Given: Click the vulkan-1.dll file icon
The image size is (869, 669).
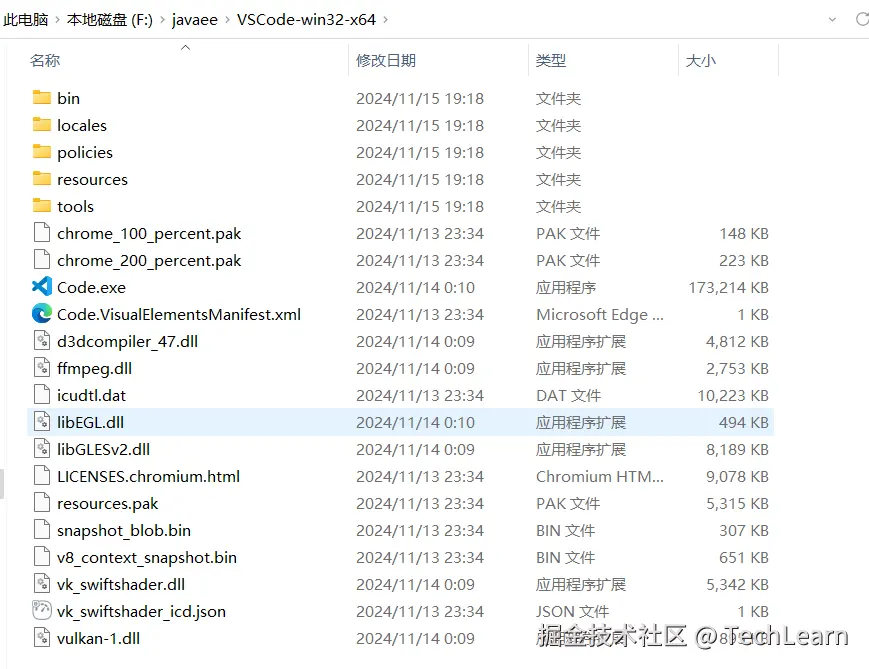Looking at the screenshot, I should [x=42, y=638].
